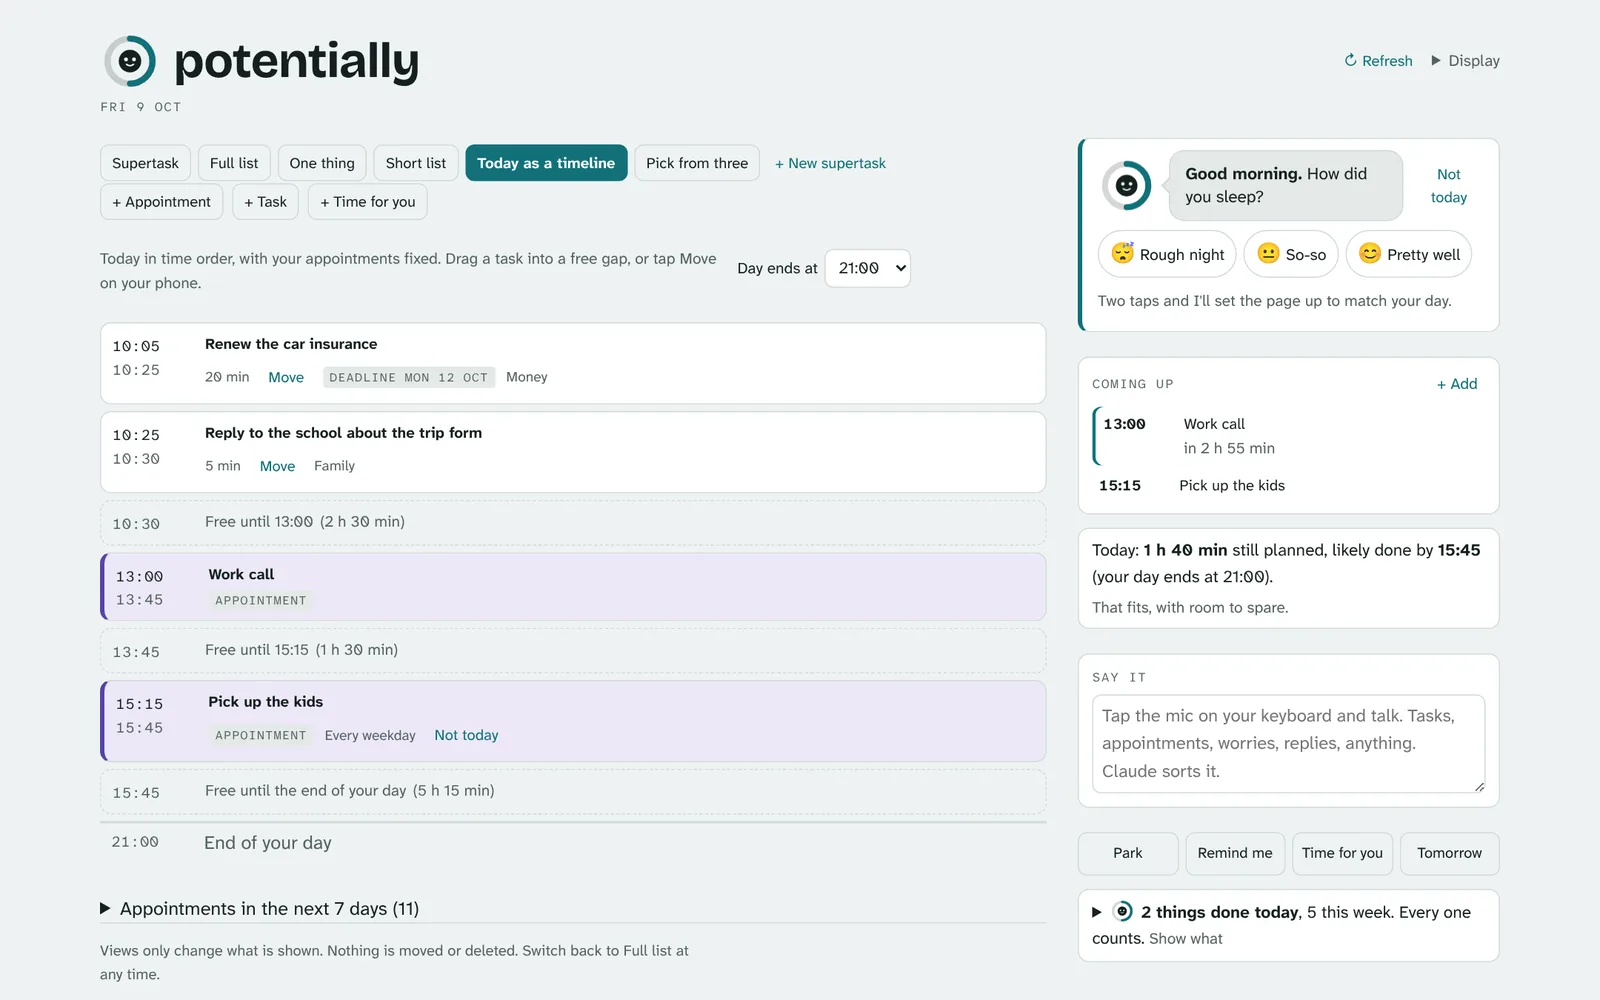This screenshot has width=1600, height=1000.
Task: Dismiss sleep check-in with Not today
Action: (1449, 186)
